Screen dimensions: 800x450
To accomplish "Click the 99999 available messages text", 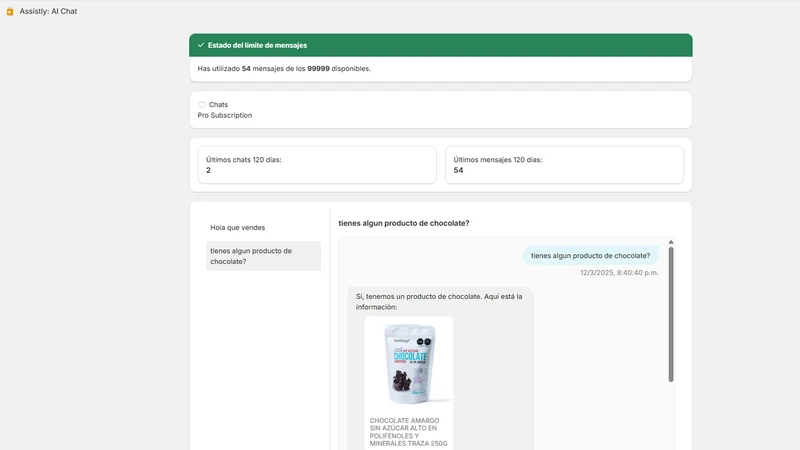I will (x=318, y=68).
